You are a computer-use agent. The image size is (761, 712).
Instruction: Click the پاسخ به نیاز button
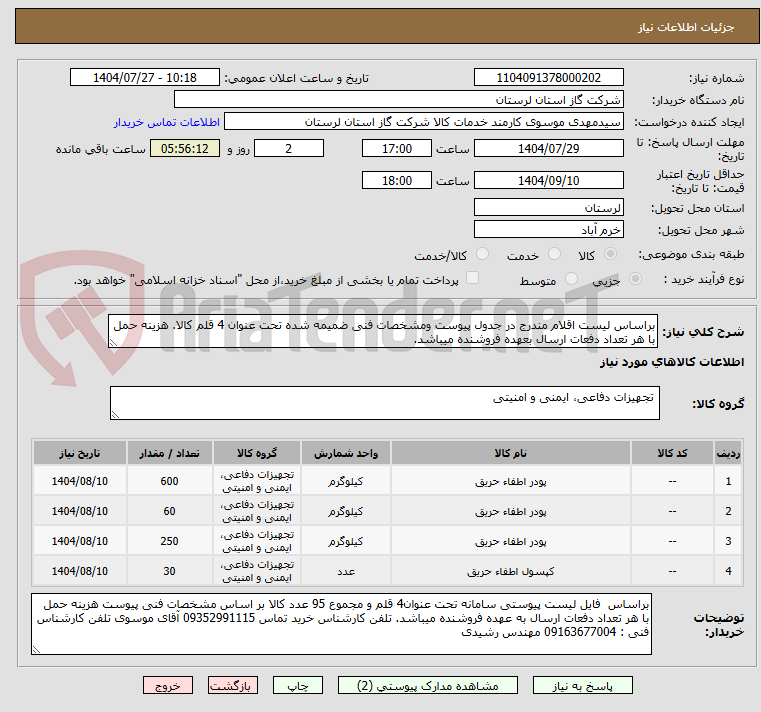pyautogui.click(x=583, y=686)
